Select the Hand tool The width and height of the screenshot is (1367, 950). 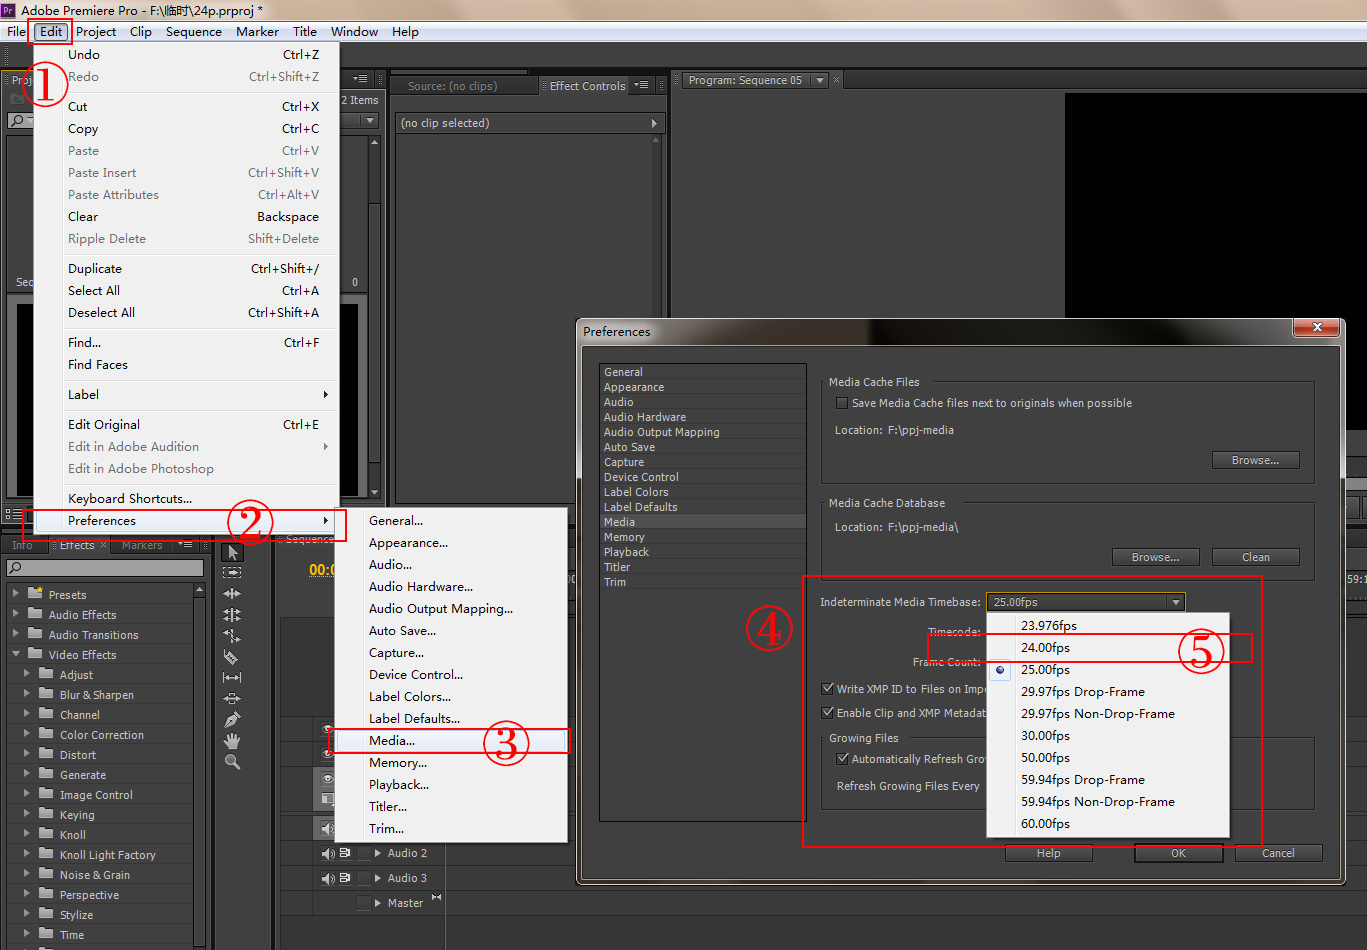point(232,741)
